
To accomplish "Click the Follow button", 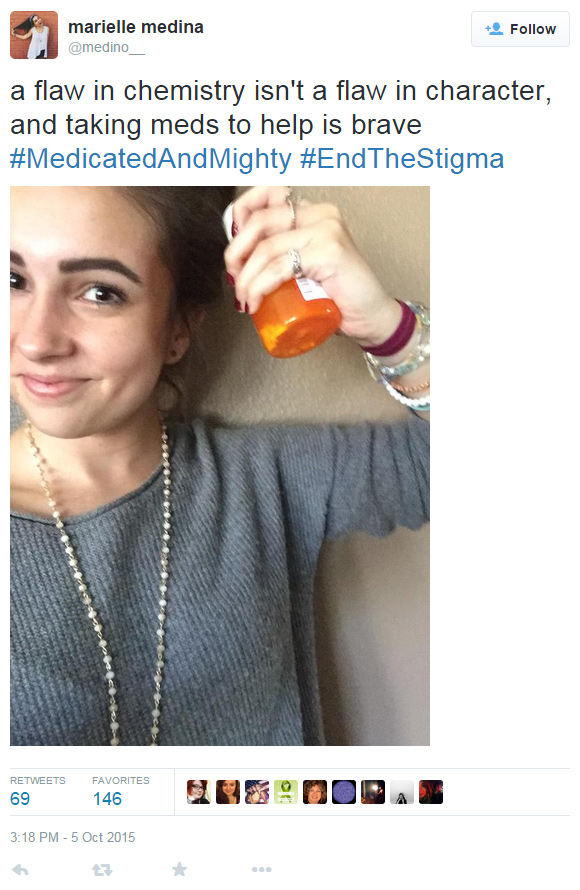I will [520, 29].
